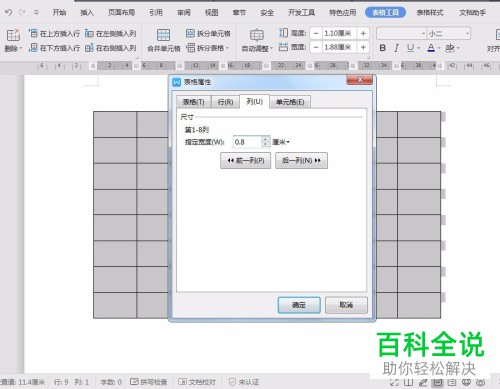Increase column width with the plus button
Viewport: 500px width, 389px height.
[x=363, y=47]
